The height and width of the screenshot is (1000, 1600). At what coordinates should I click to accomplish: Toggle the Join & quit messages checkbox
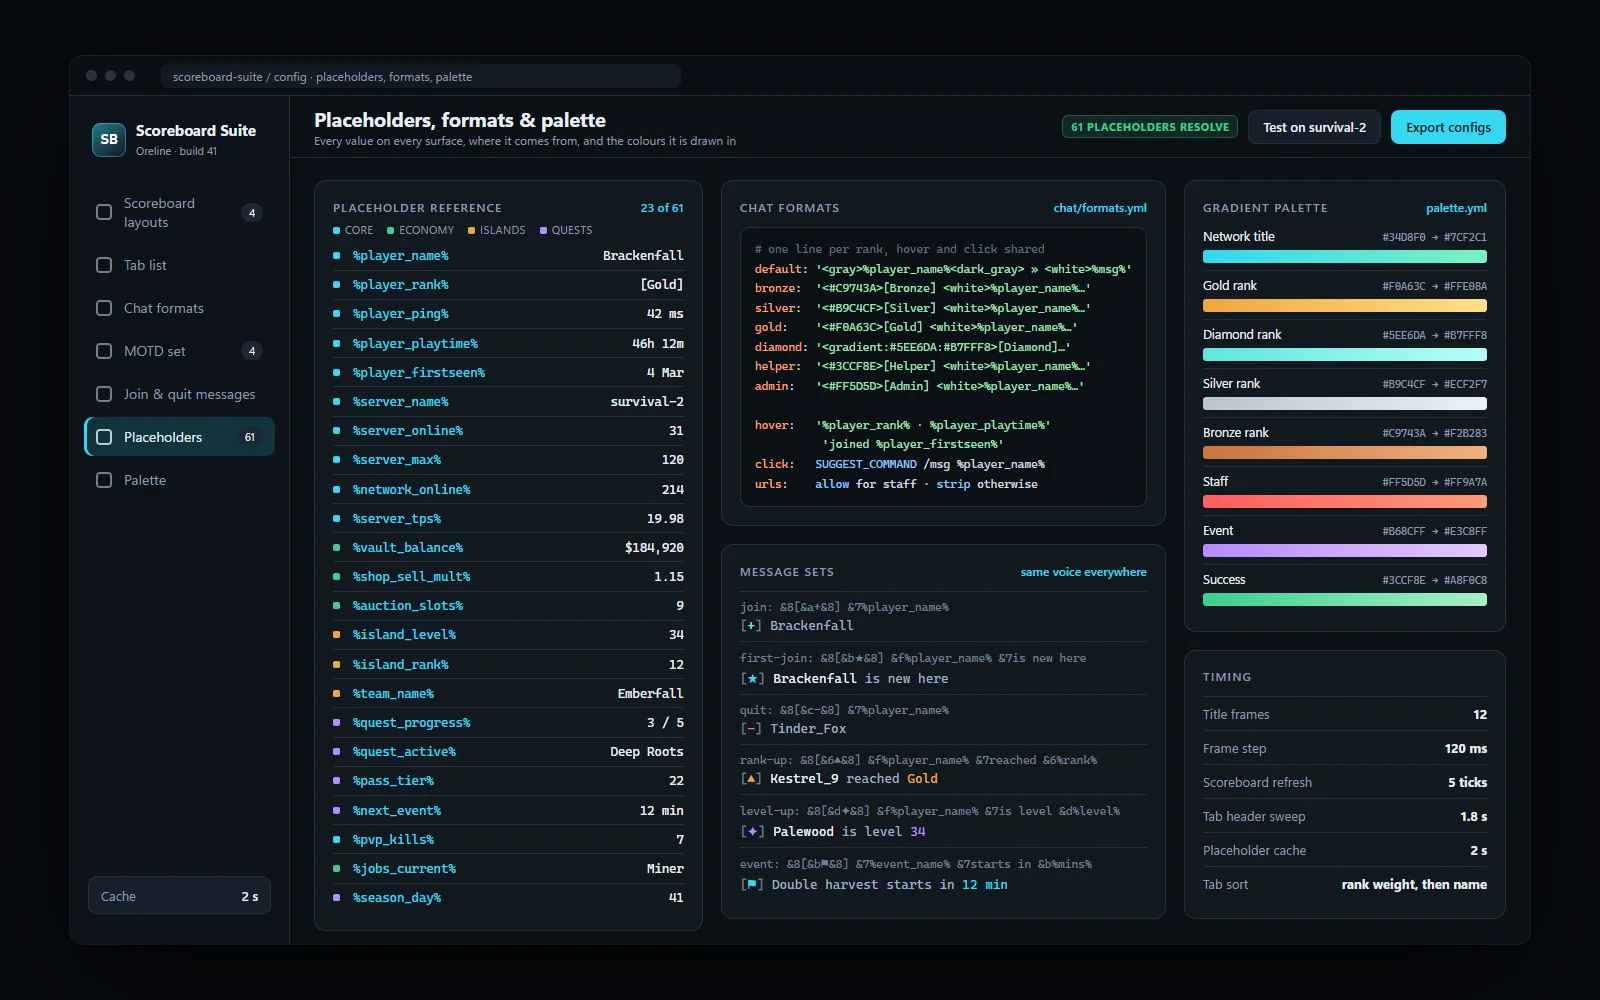pyautogui.click(x=104, y=394)
